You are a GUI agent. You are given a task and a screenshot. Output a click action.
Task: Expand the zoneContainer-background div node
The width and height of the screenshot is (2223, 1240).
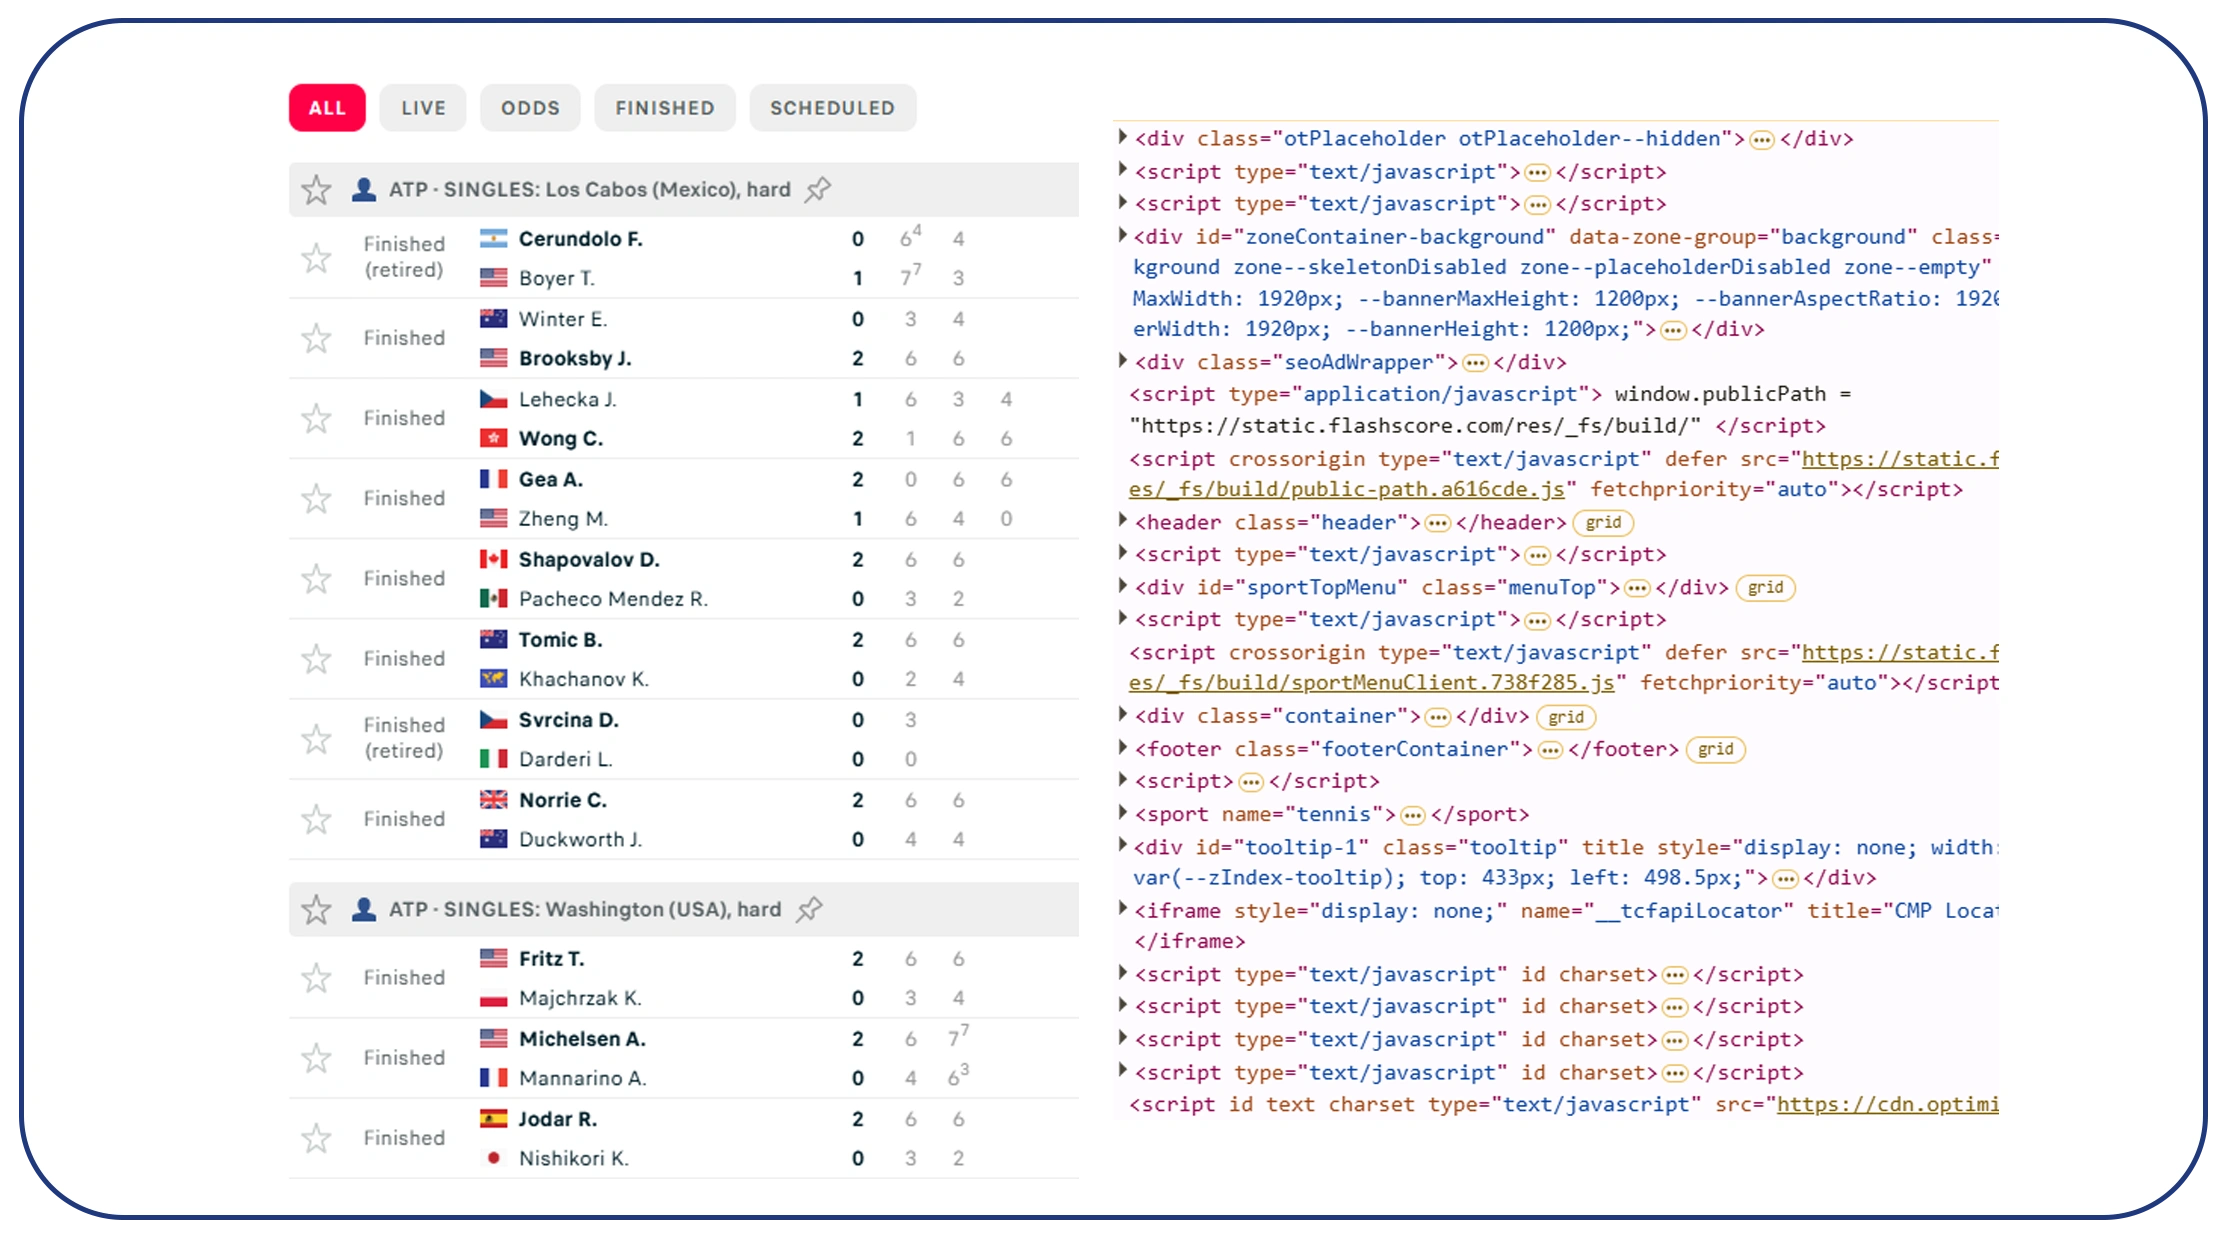click(1122, 235)
